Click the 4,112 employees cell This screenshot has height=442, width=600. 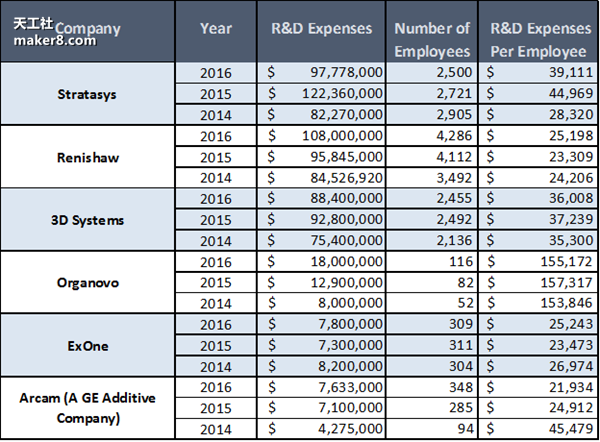[432, 157]
